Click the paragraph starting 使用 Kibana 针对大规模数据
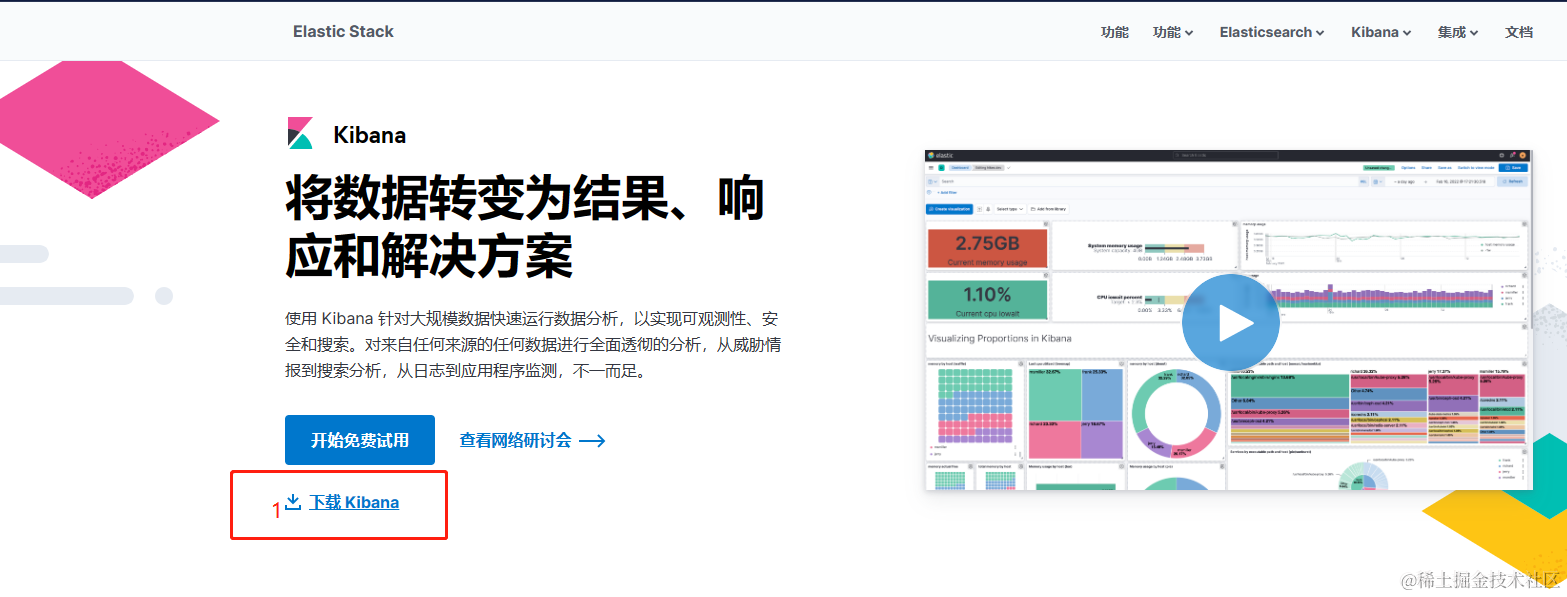Image resolution: width=1567 pixels, height=597 pixels. (532, 345)
